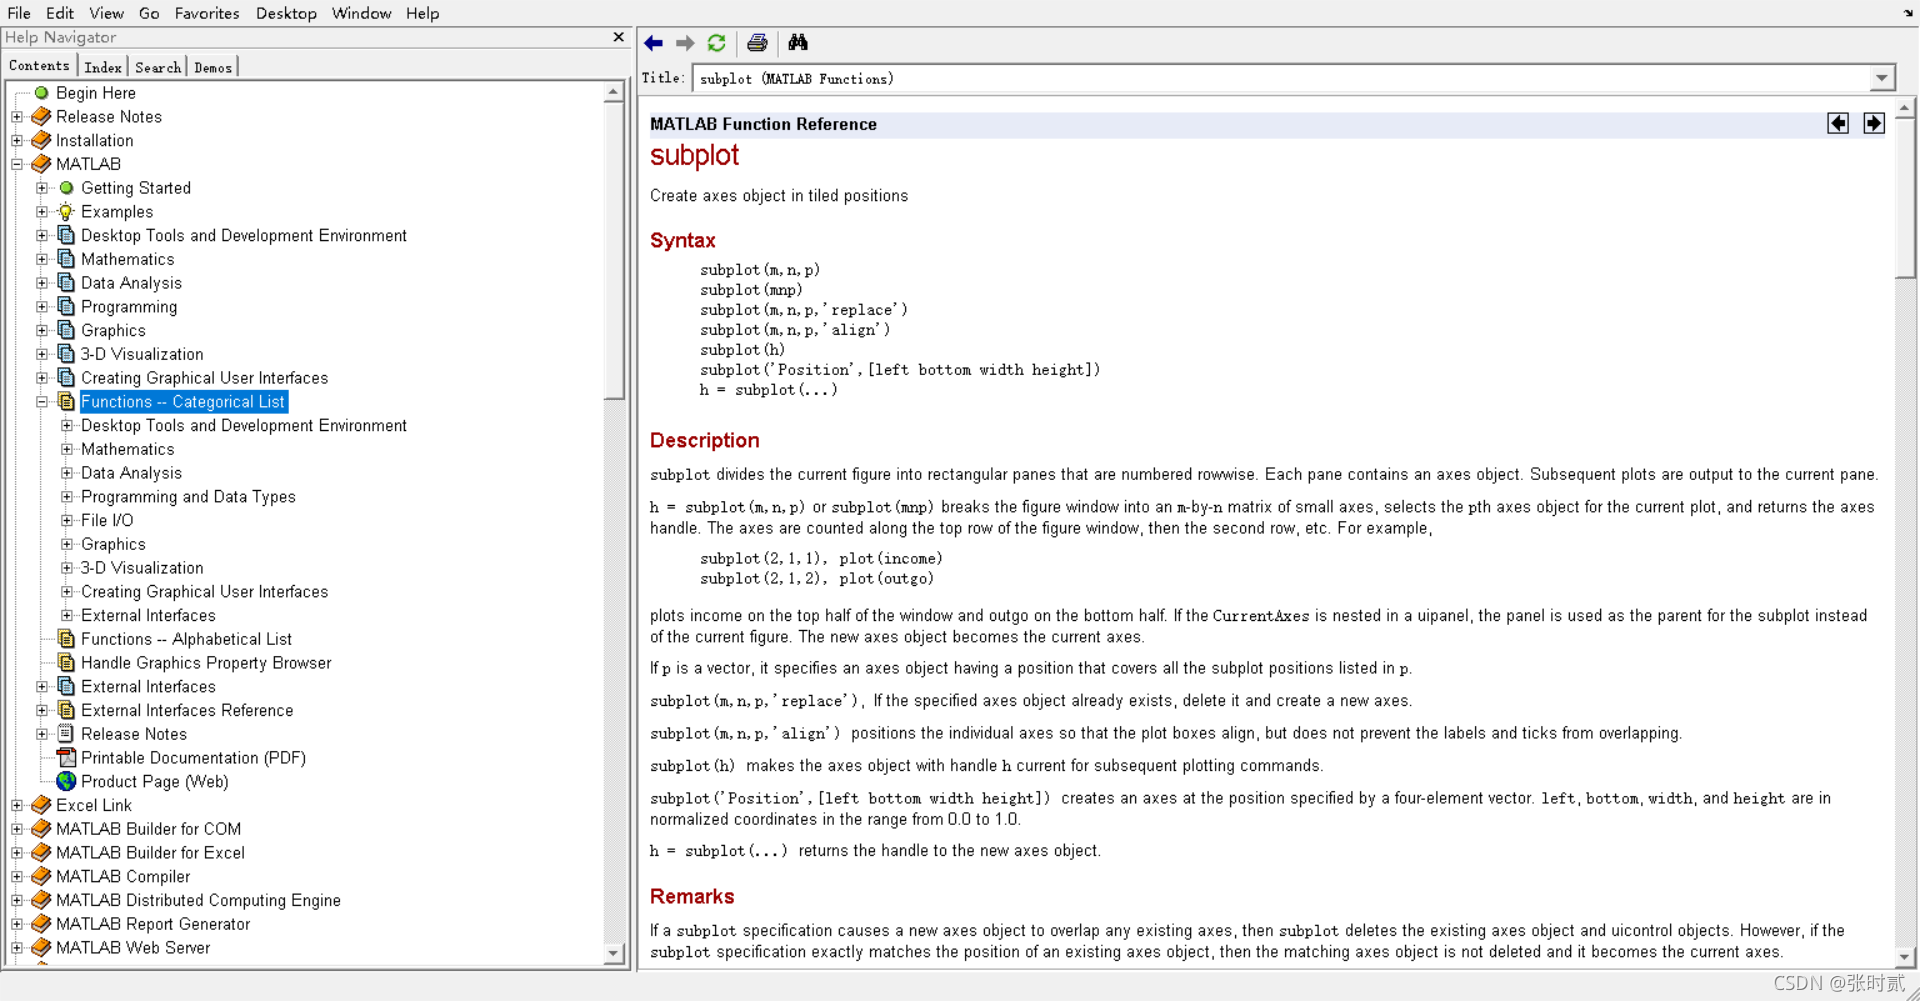Select Functions -- Alphabetical List
The image size is (1920, 1001).
(x=186, y=639)
